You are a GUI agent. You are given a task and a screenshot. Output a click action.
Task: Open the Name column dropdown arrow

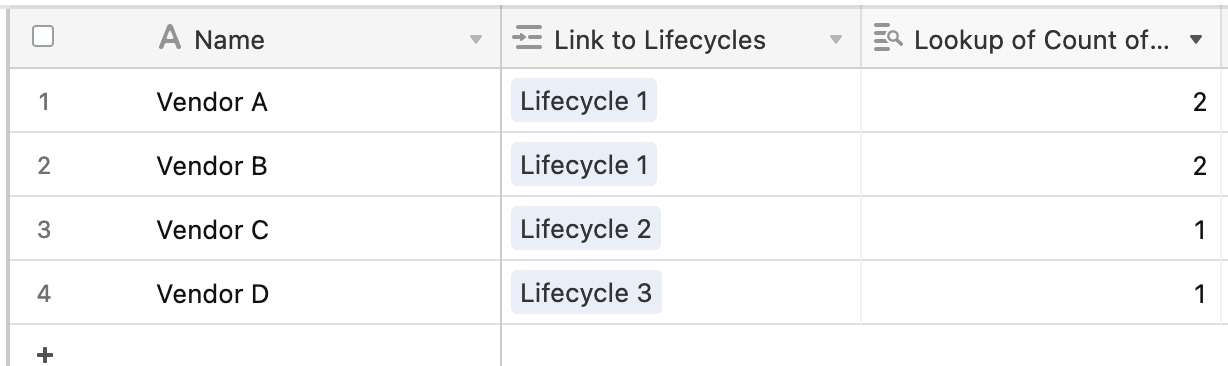(476, 41)
